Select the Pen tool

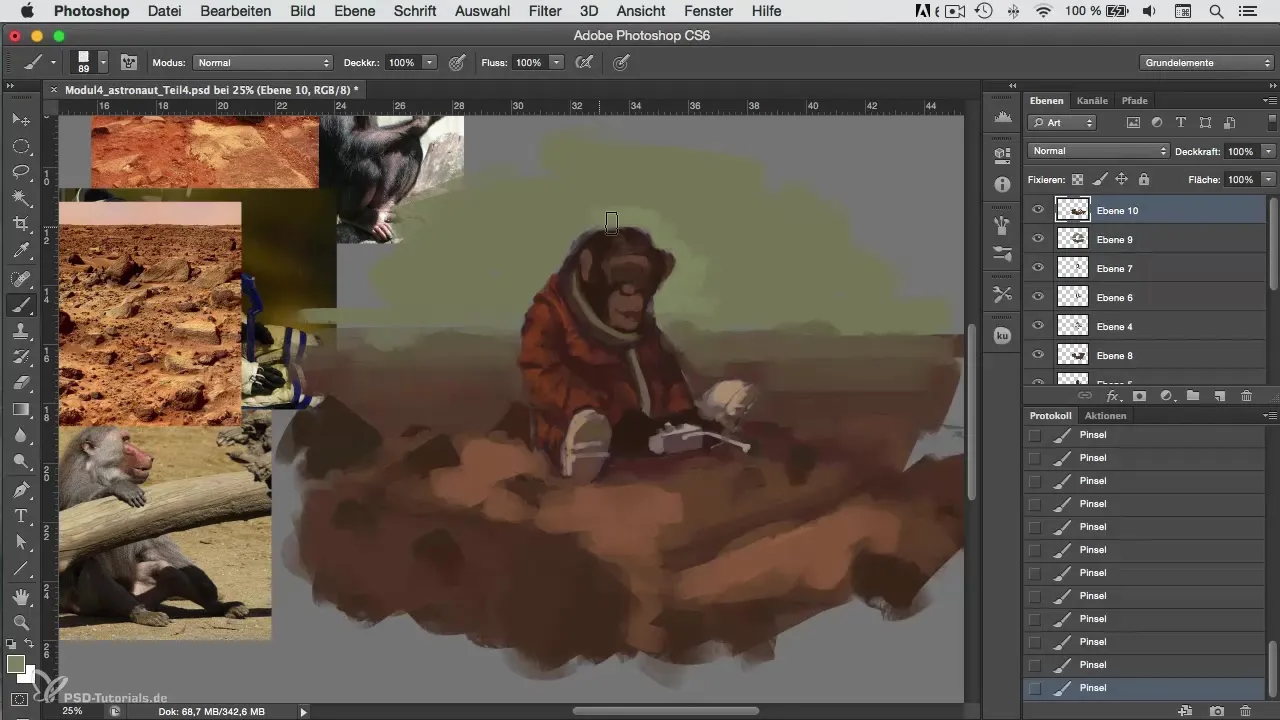20,490
